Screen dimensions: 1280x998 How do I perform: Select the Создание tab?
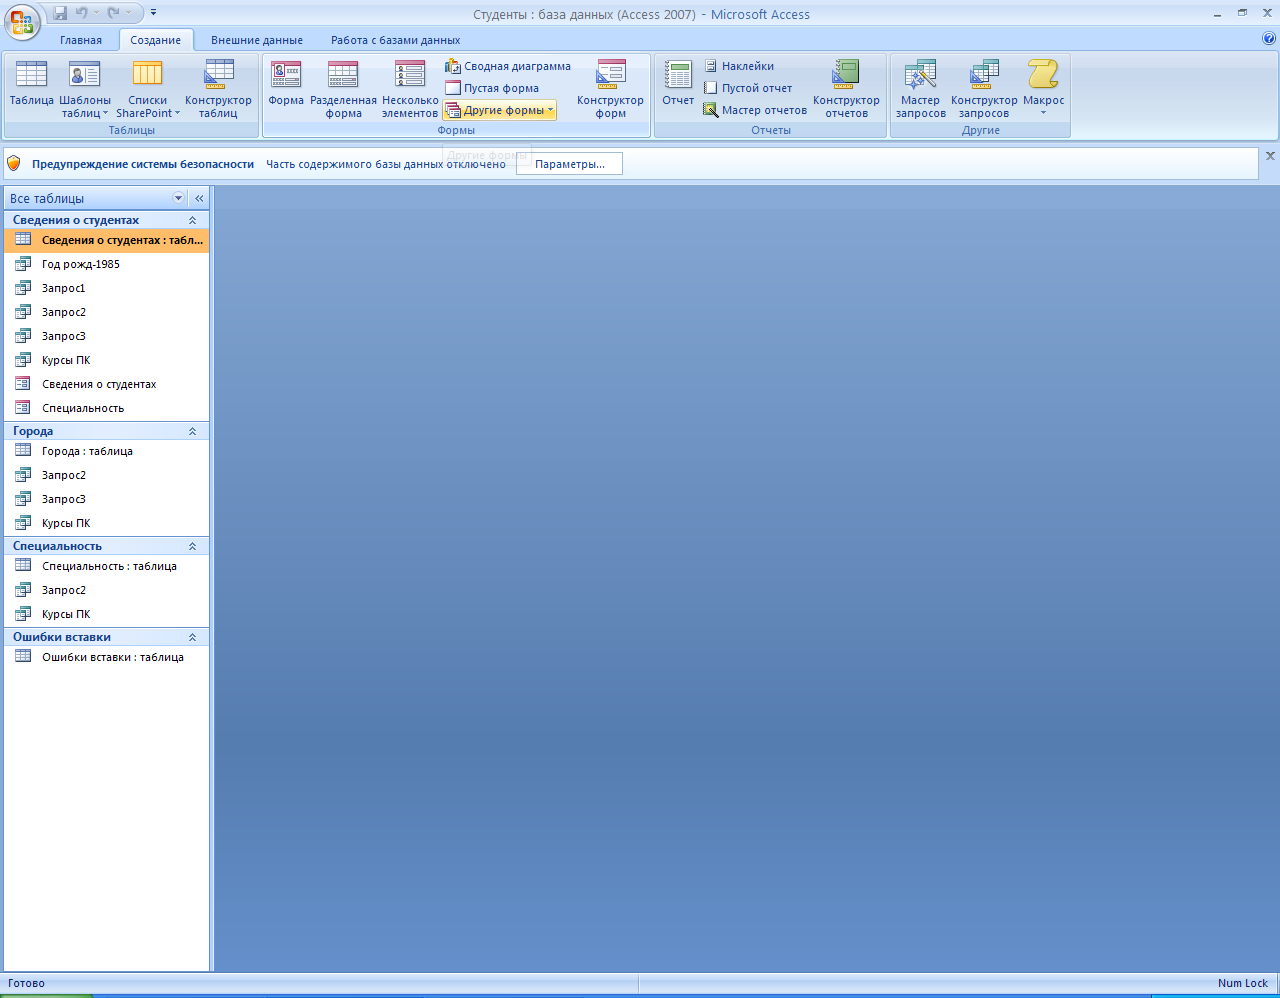tap(156, 40)
